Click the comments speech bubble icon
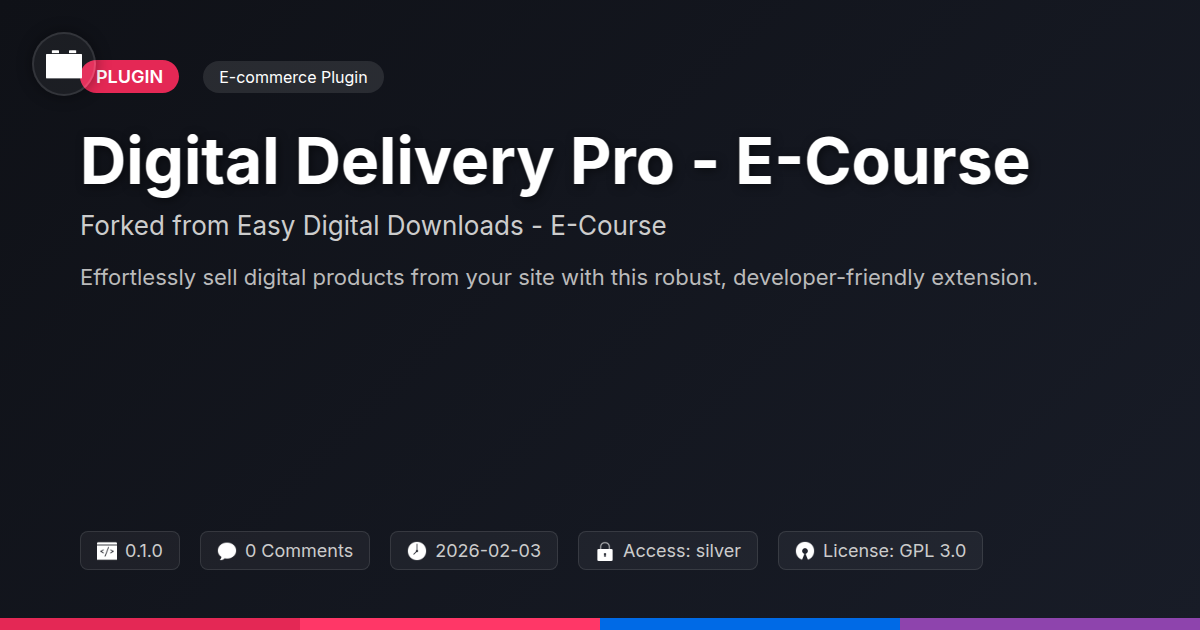 click(227, 551)
